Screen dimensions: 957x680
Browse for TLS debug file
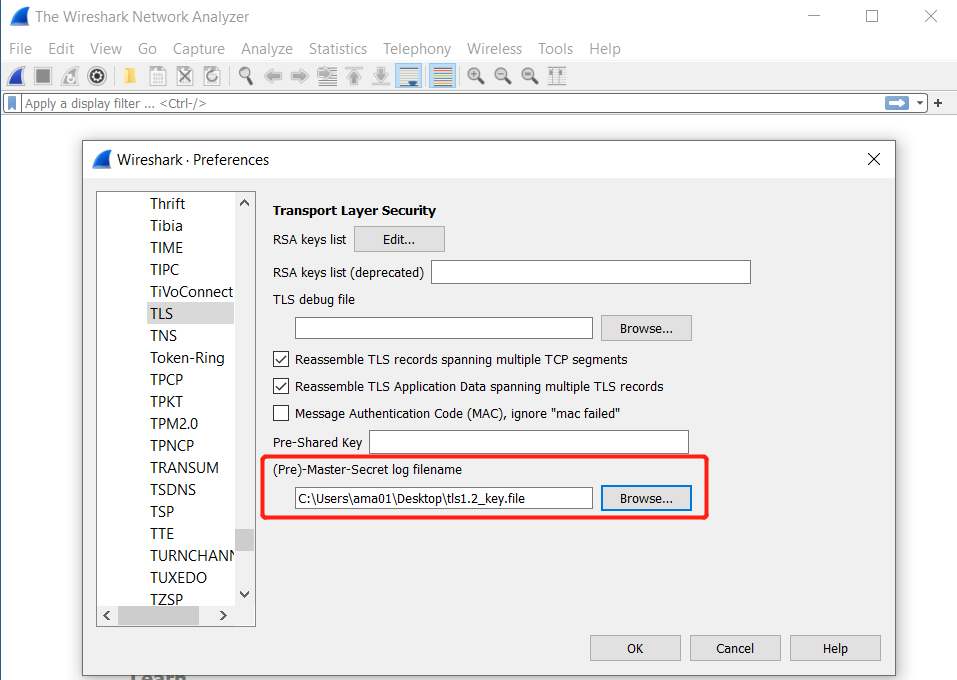pyautogui.click(x=646, y=328)
